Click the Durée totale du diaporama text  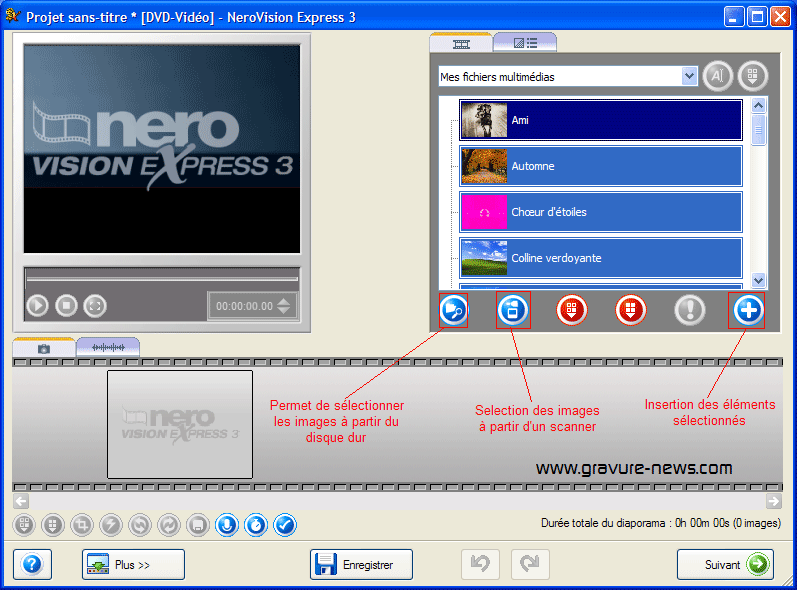[661, 523]
